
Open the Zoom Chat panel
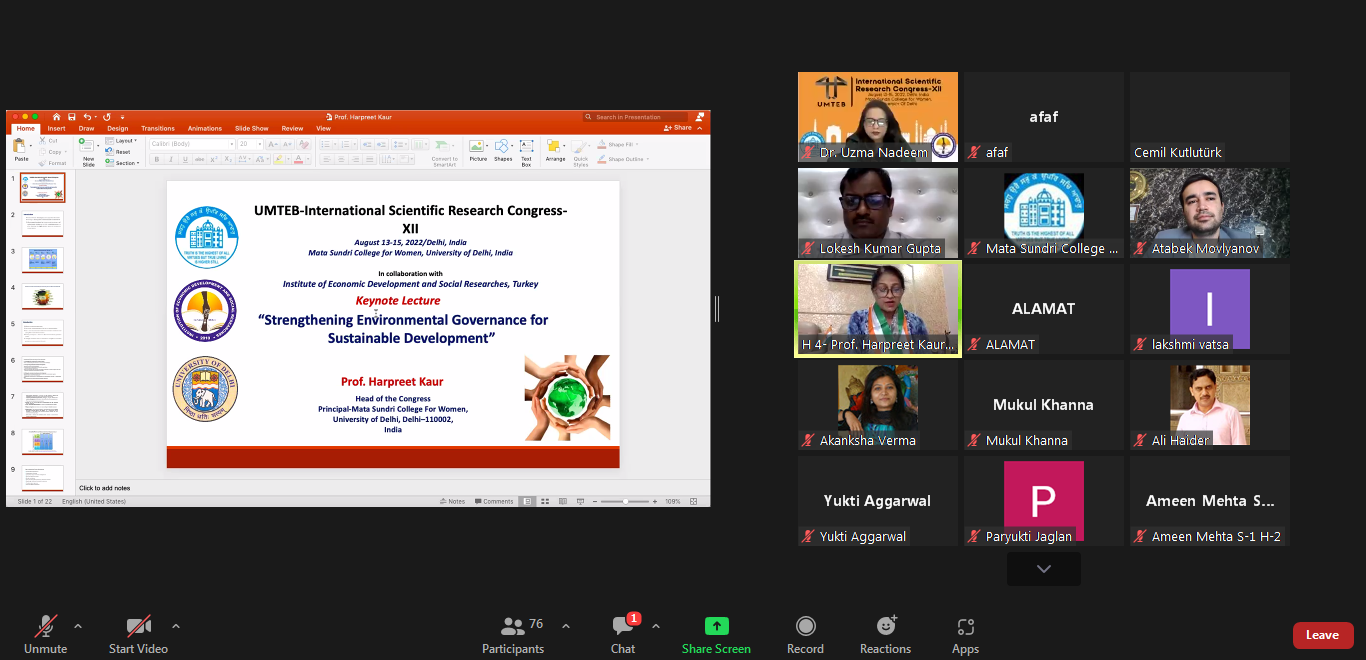(x=623, y=634)
